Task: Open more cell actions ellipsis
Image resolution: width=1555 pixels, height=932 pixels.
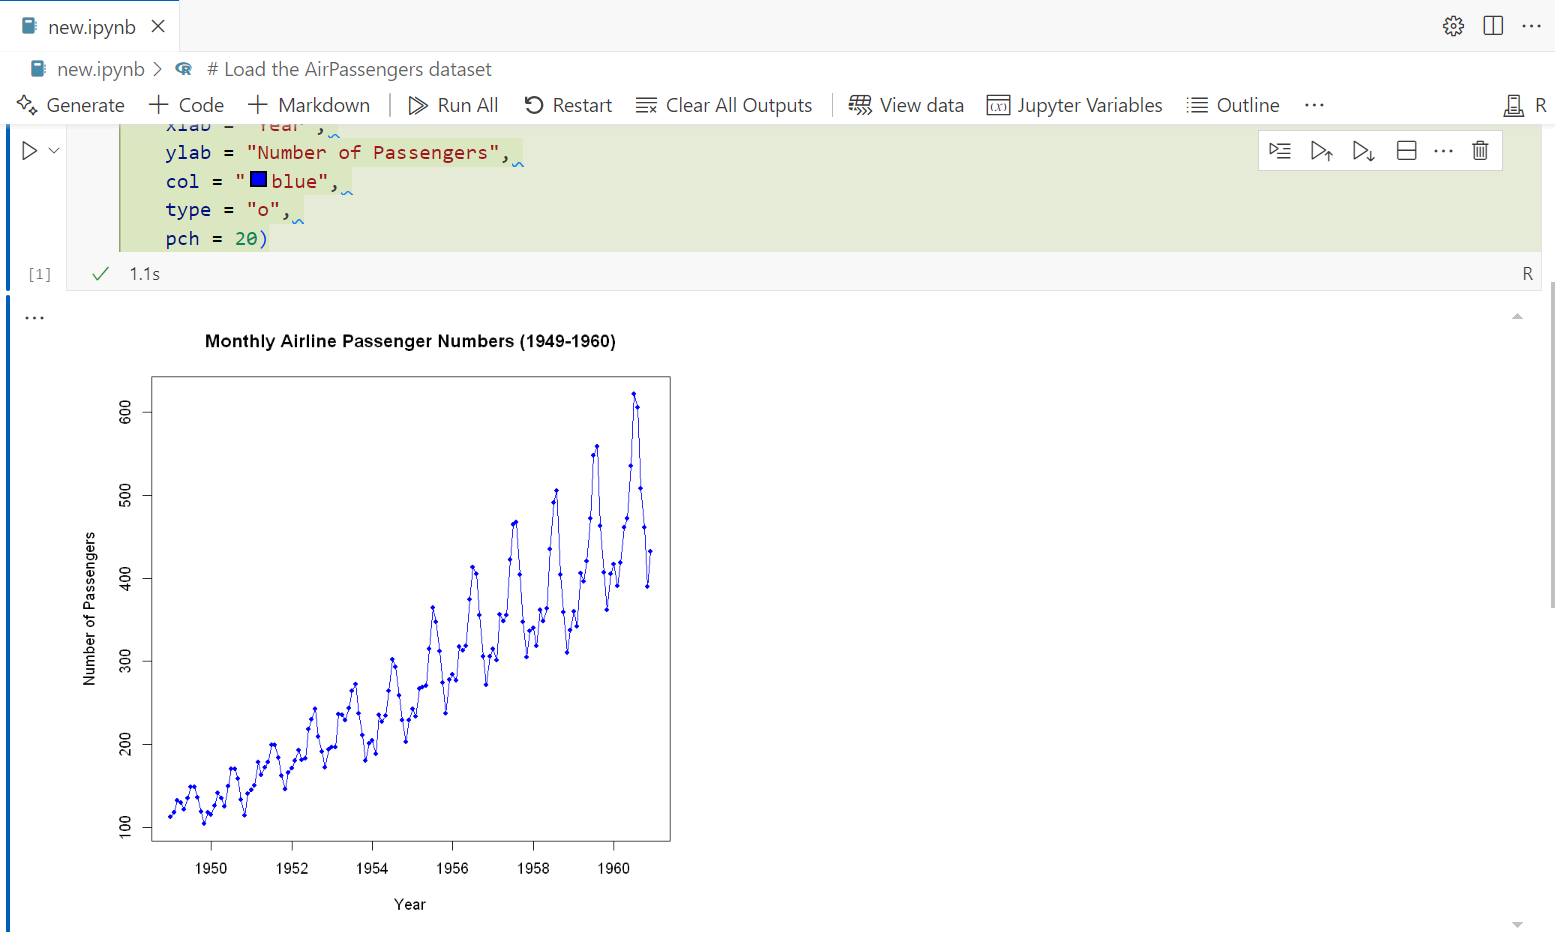Action: point(1443,151)
